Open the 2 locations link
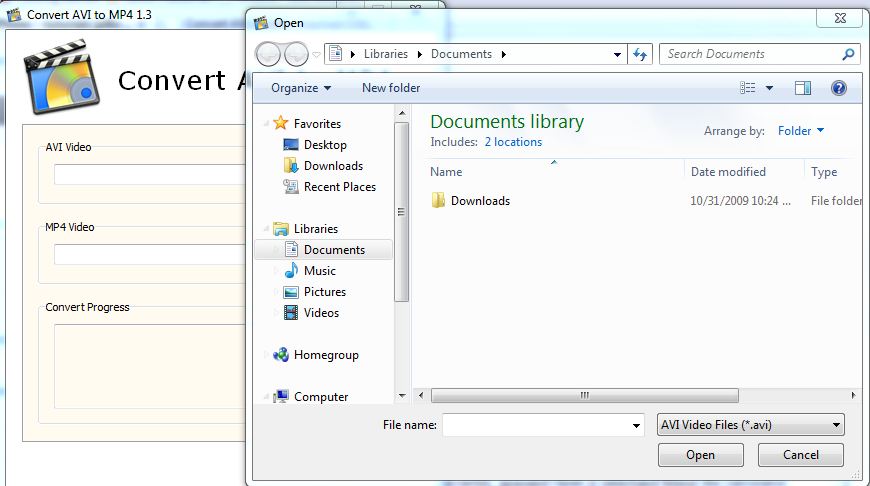This screenshot has height=486, width=870. coord(513,142)
